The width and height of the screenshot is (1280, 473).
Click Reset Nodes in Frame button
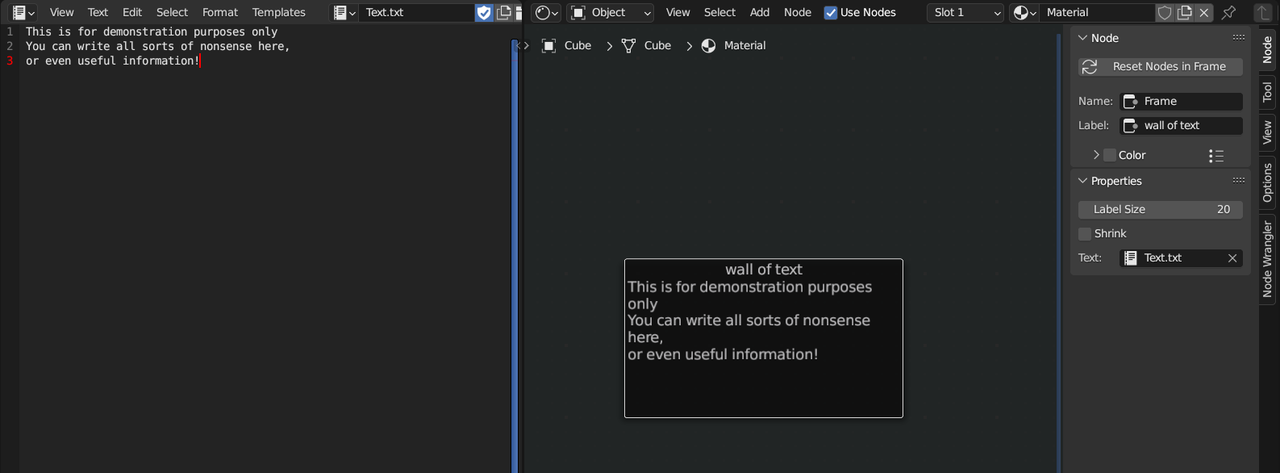point(1160,66)
